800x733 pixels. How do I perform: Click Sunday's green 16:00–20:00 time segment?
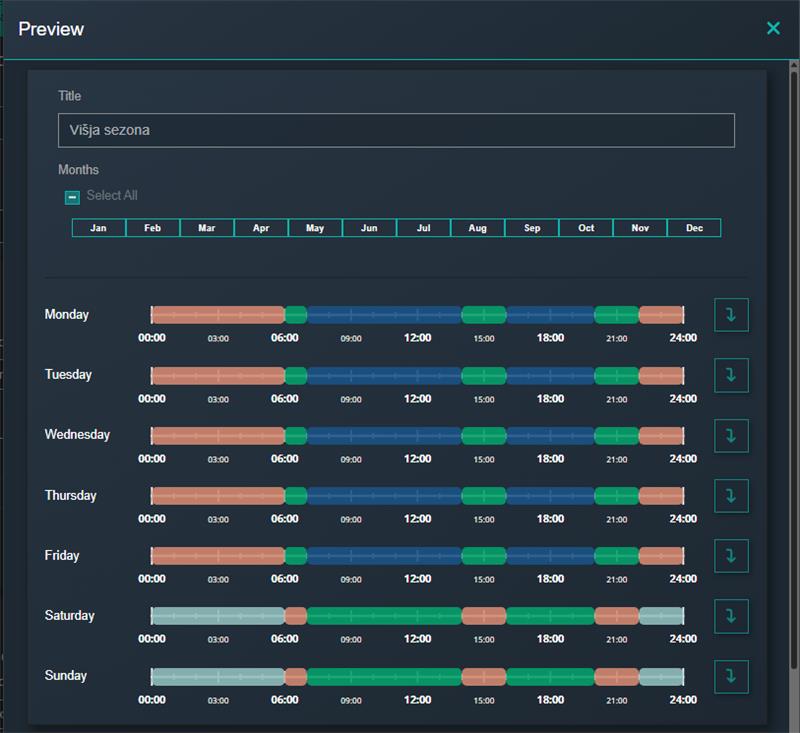[551, 677]
